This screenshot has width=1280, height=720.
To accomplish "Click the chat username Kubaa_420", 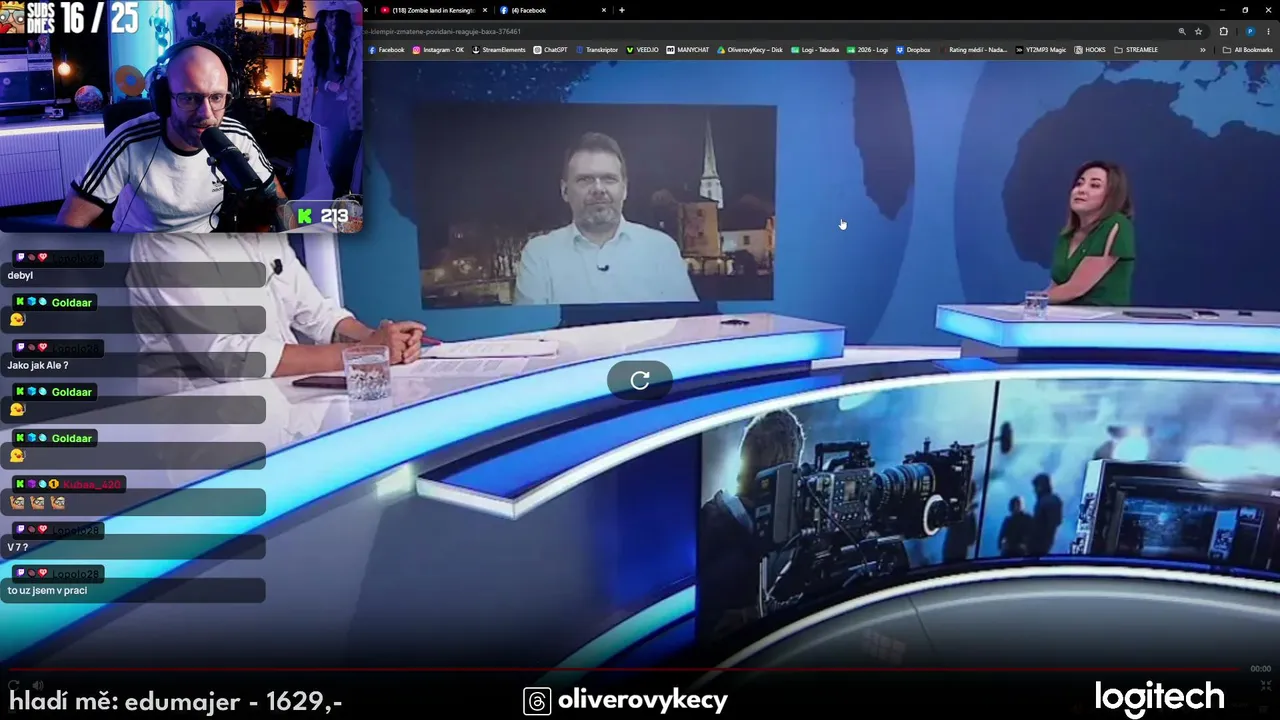I will click(x=92, y=484).
